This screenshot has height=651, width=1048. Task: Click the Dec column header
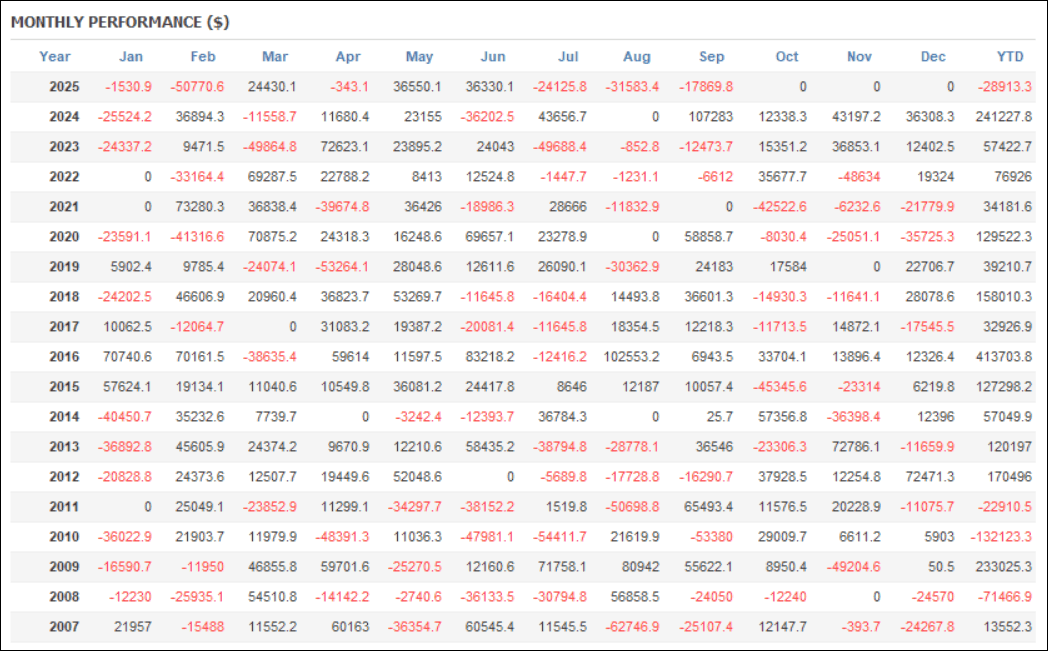(932, 57)
